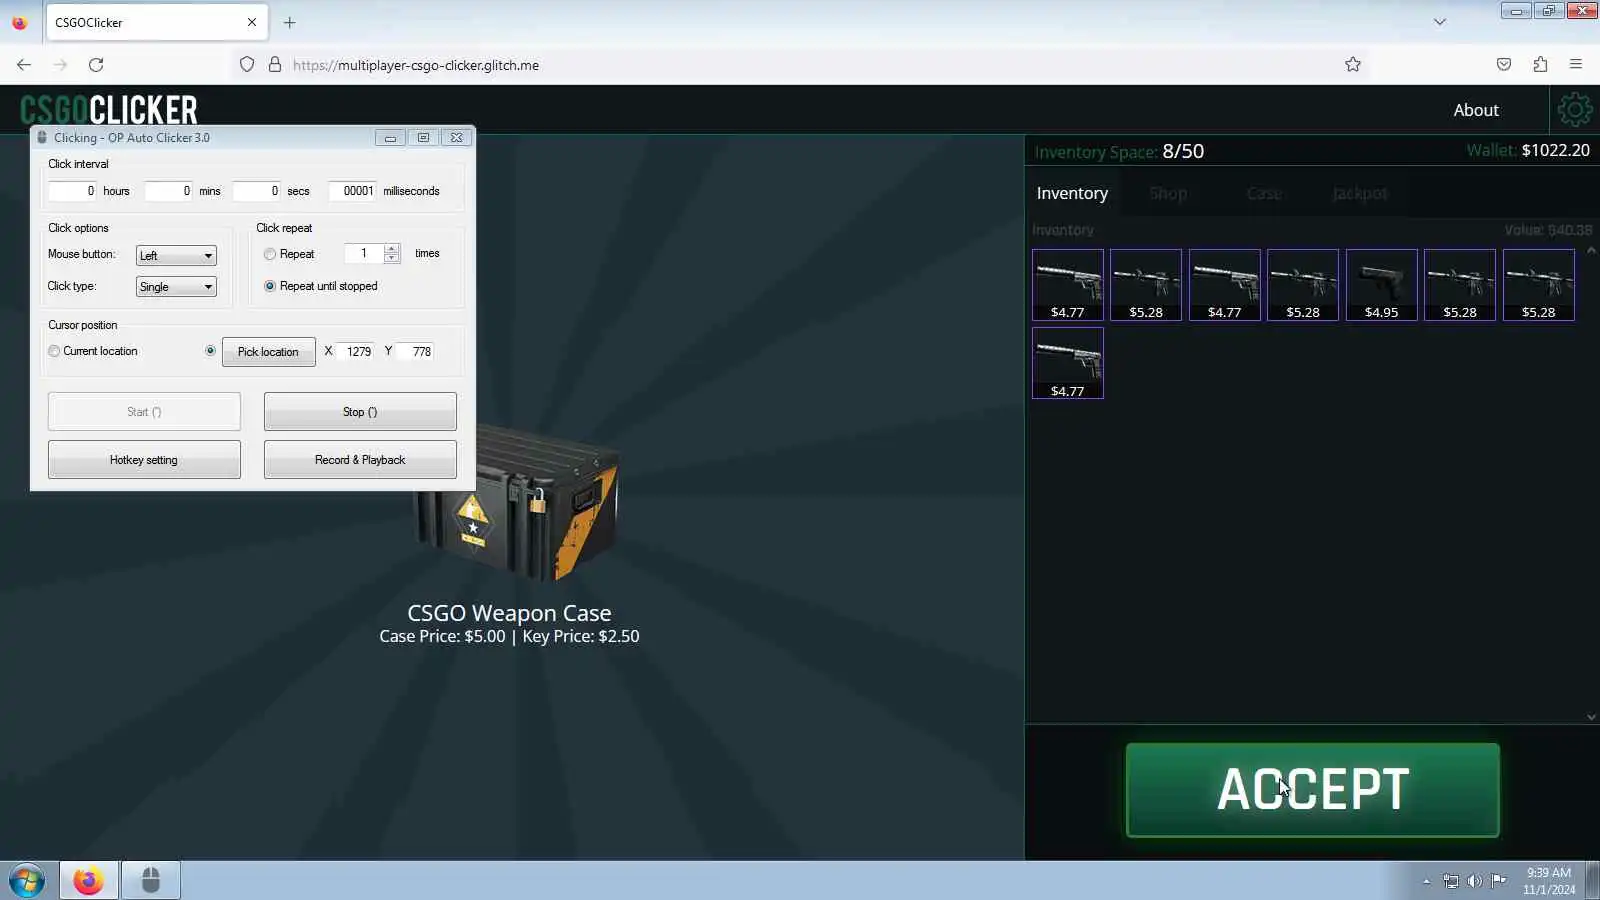Click the Pick location button
This screenshot has width=1600, height=900.
[x=268, y=352]
